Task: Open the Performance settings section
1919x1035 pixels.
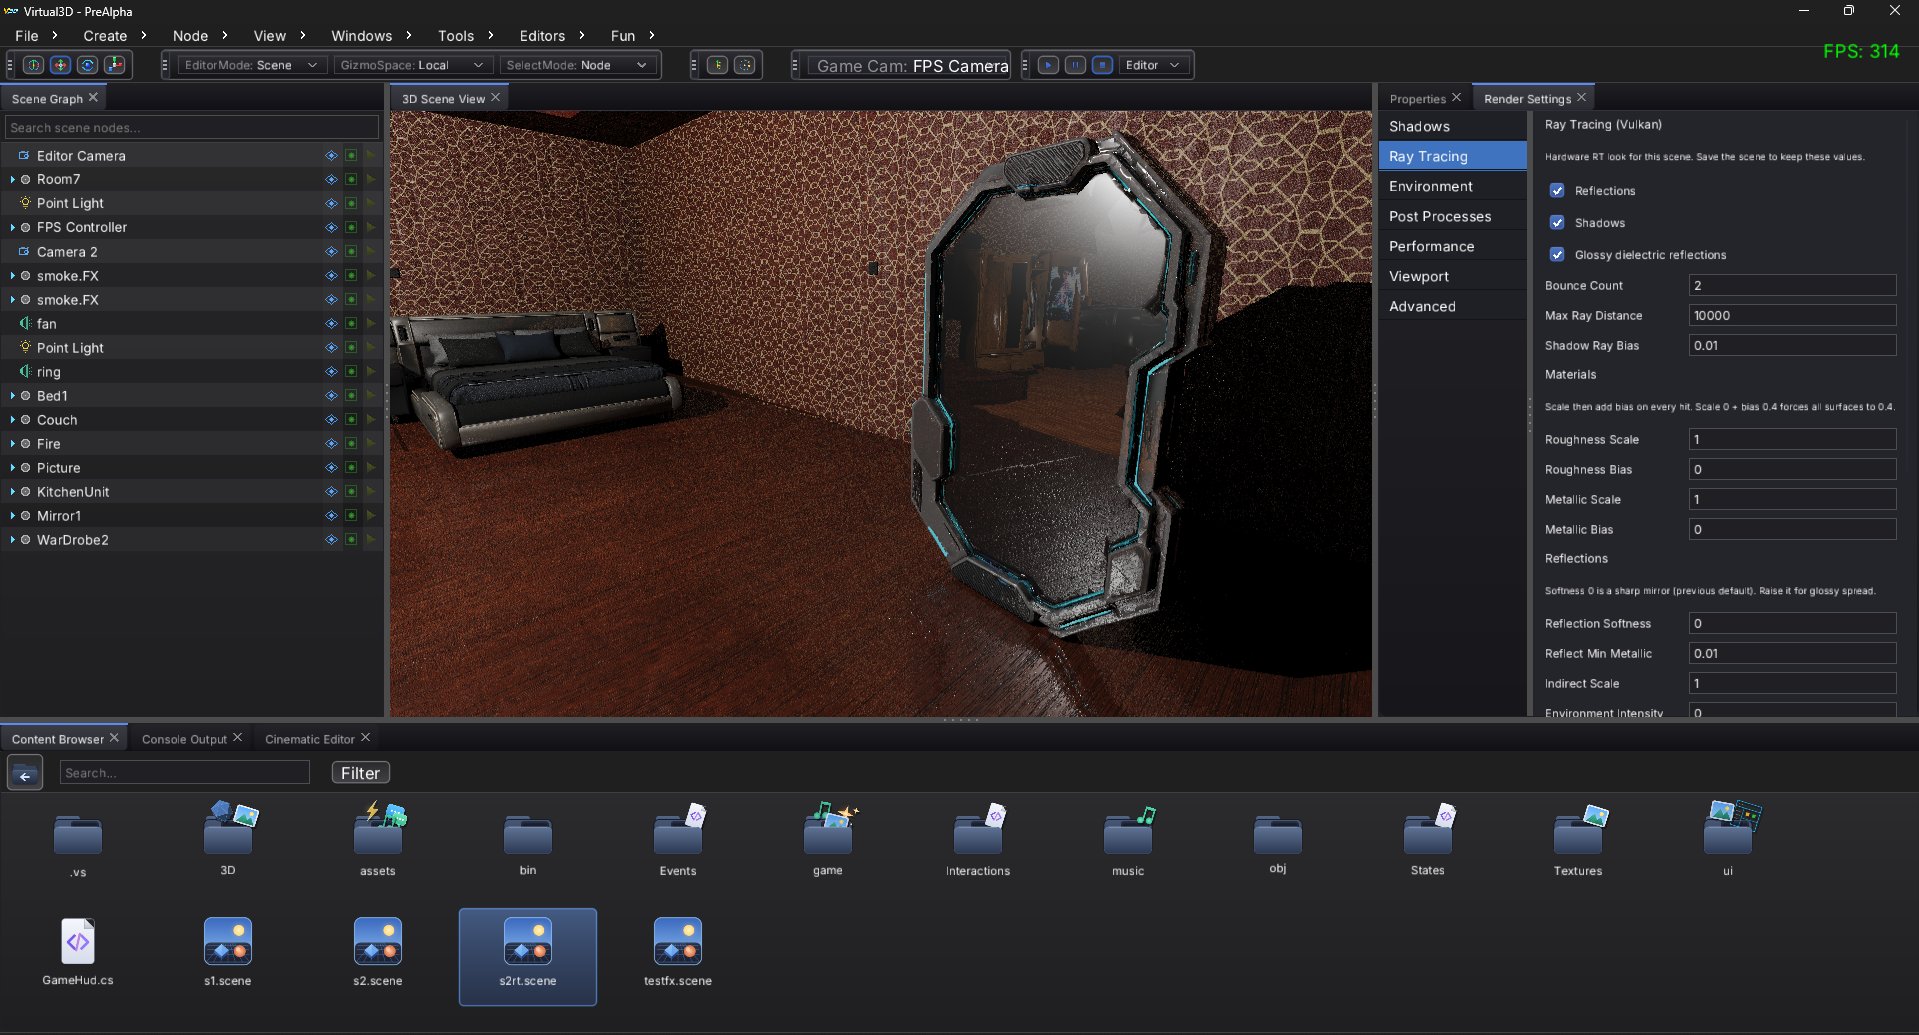Action: (1453, 247)
